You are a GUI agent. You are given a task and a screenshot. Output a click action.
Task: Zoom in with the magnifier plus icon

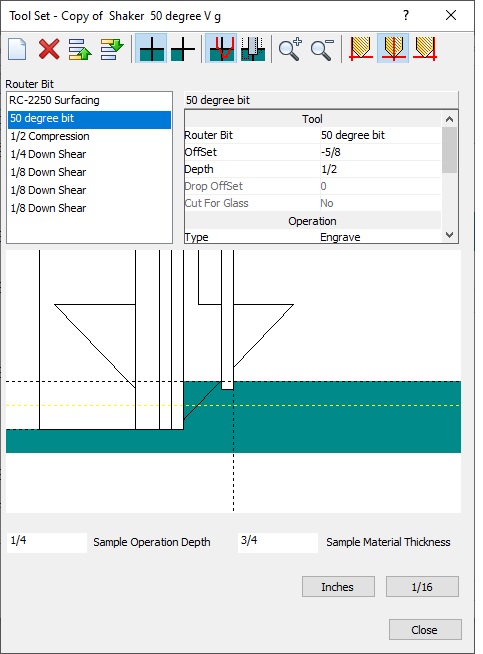[290, 49]
